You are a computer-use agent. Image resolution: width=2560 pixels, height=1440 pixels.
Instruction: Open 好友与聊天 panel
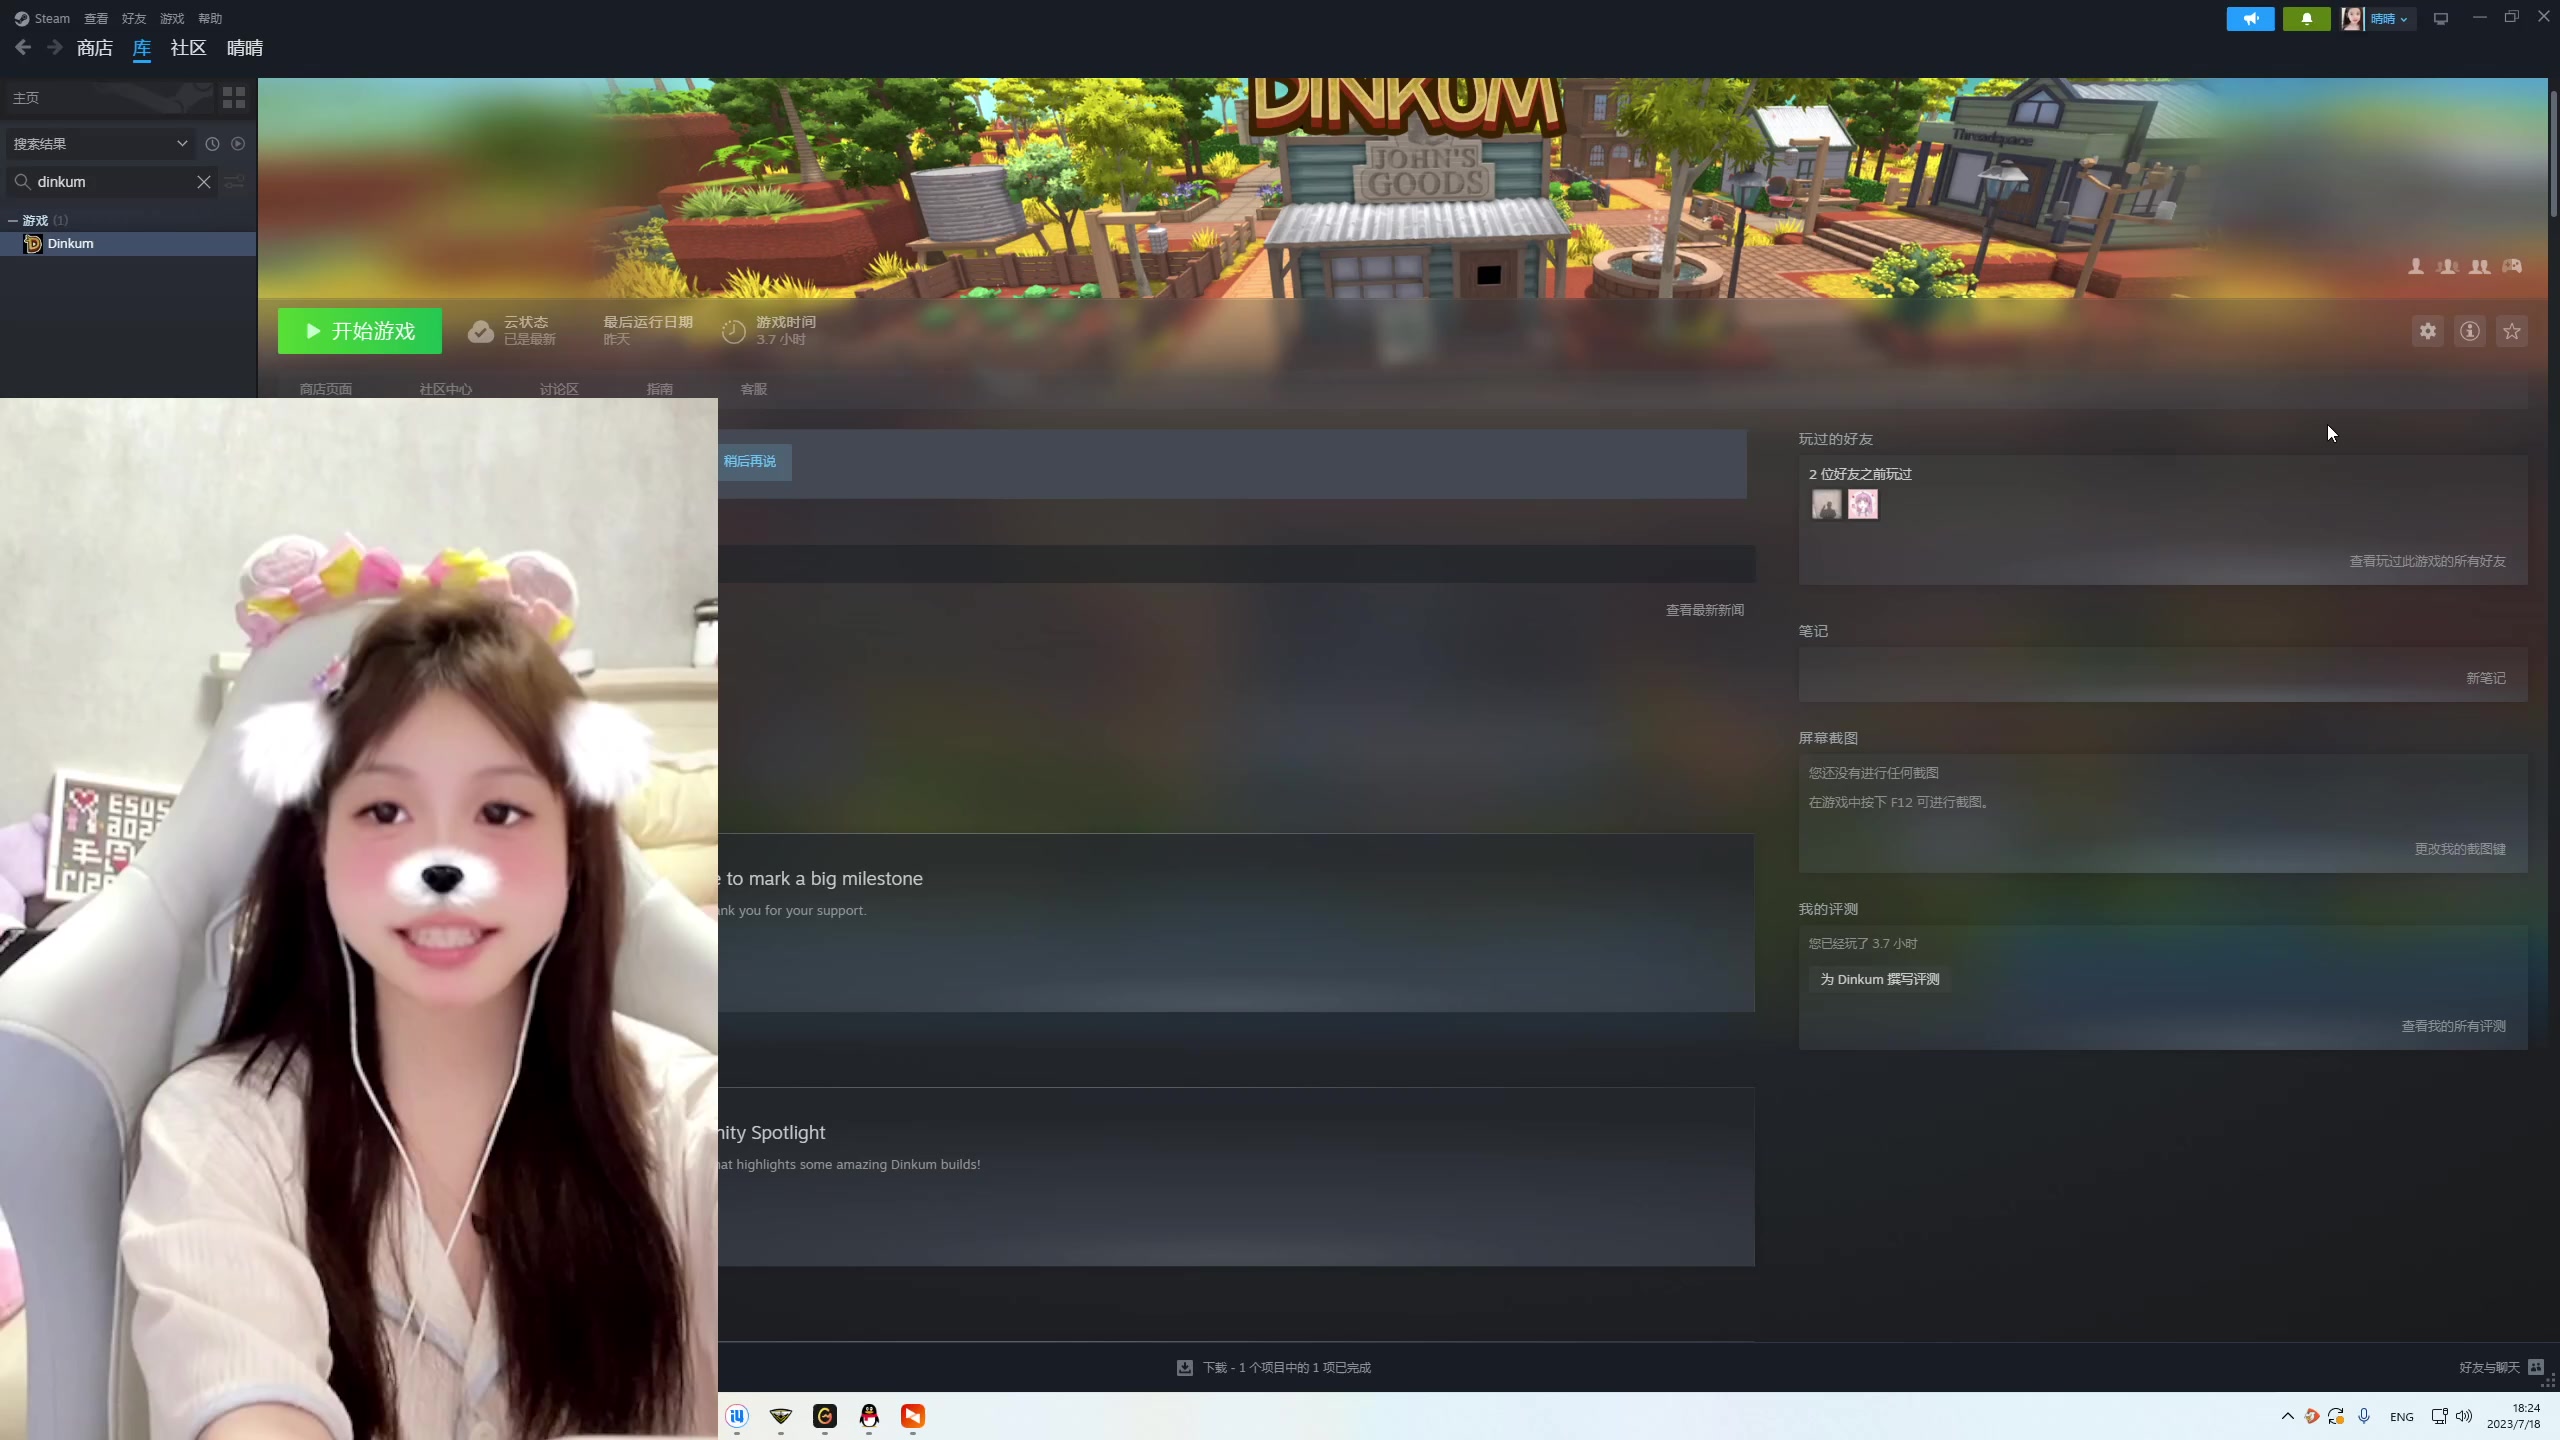tap(2501, 1367)
